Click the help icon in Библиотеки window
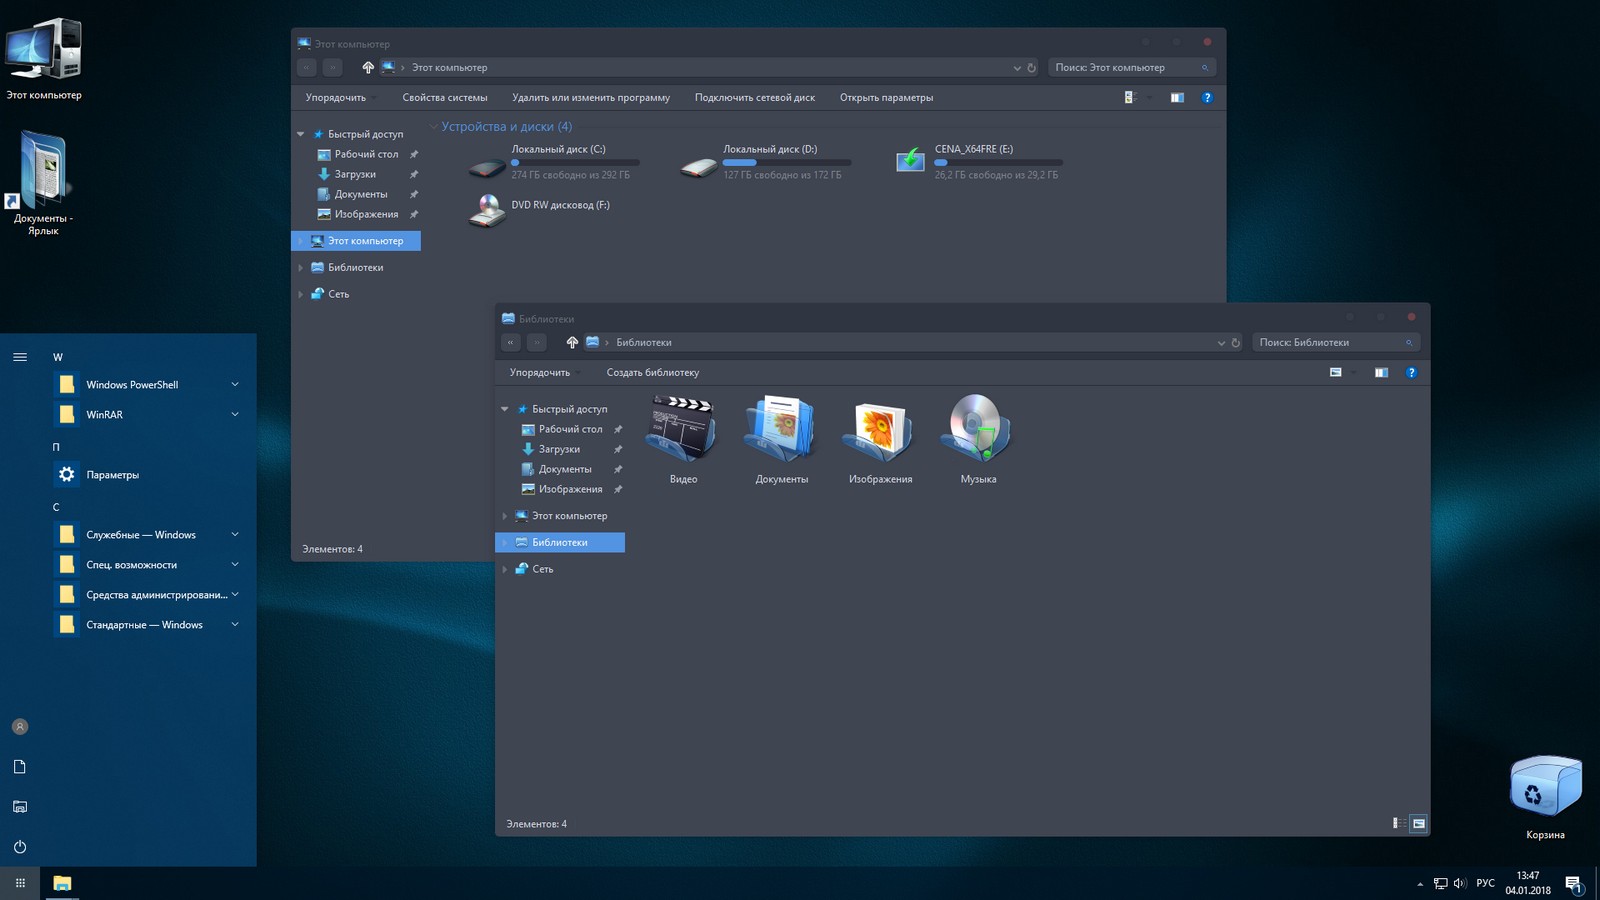1600x900 pixels. [1411, 373]
